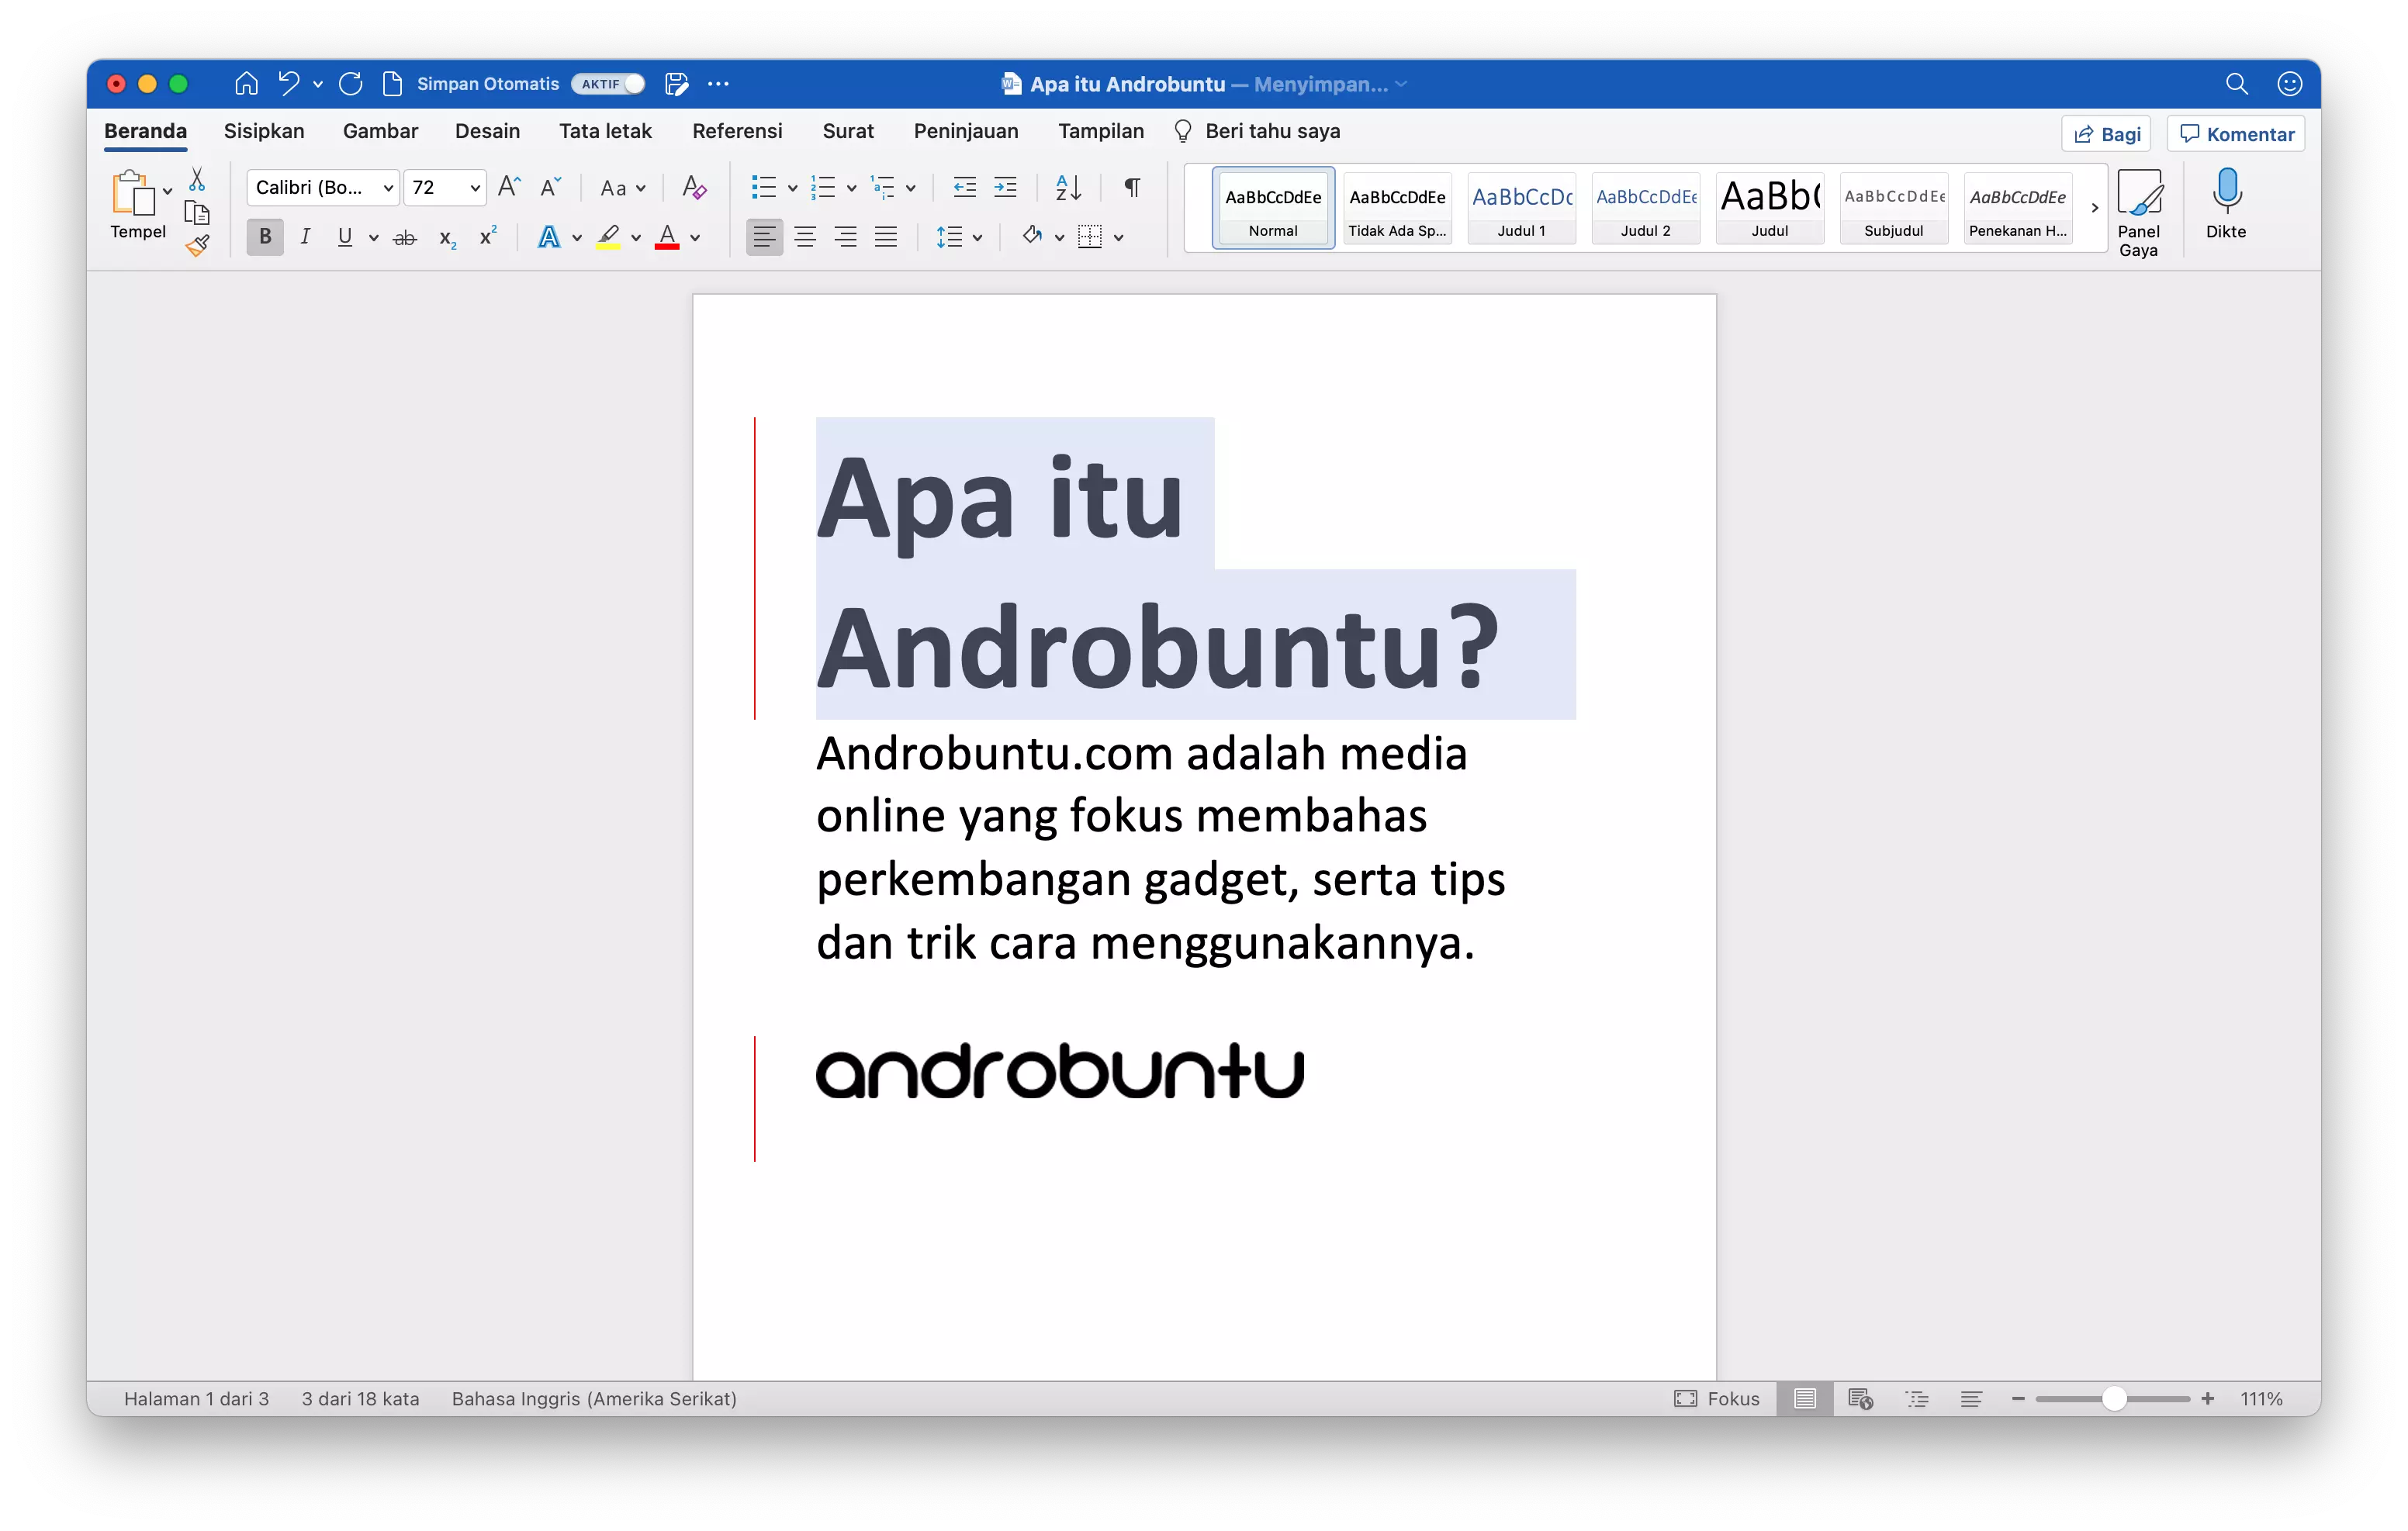Click the Web Layout view icon
The image size is (2408, 1531).
click(1860, 1399)
